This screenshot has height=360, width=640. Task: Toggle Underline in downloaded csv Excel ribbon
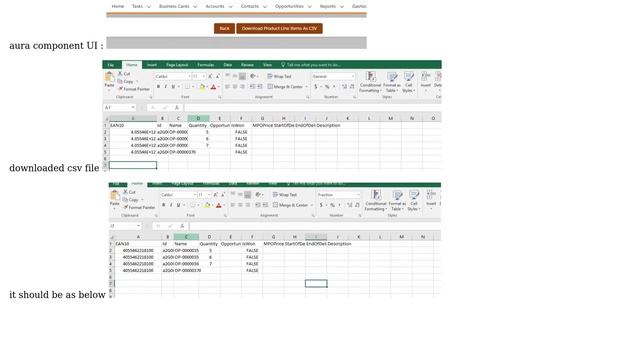(173, 87)
